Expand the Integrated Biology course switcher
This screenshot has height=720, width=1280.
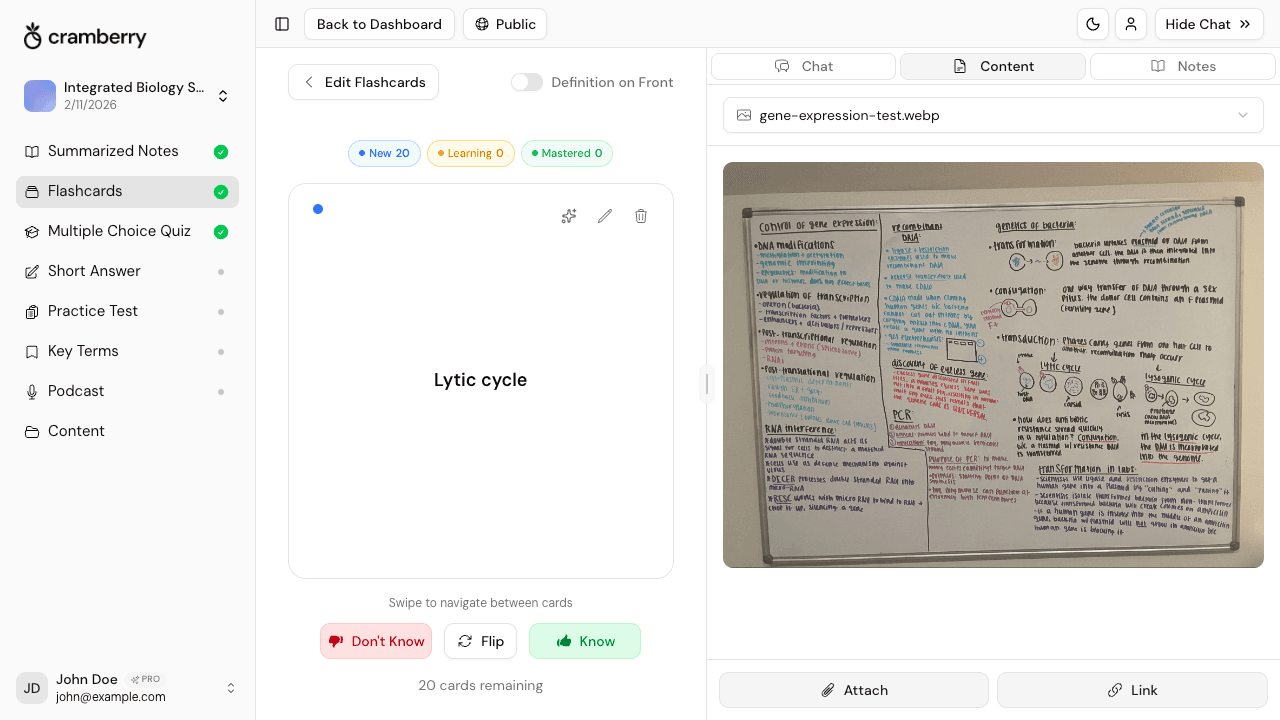223,95
